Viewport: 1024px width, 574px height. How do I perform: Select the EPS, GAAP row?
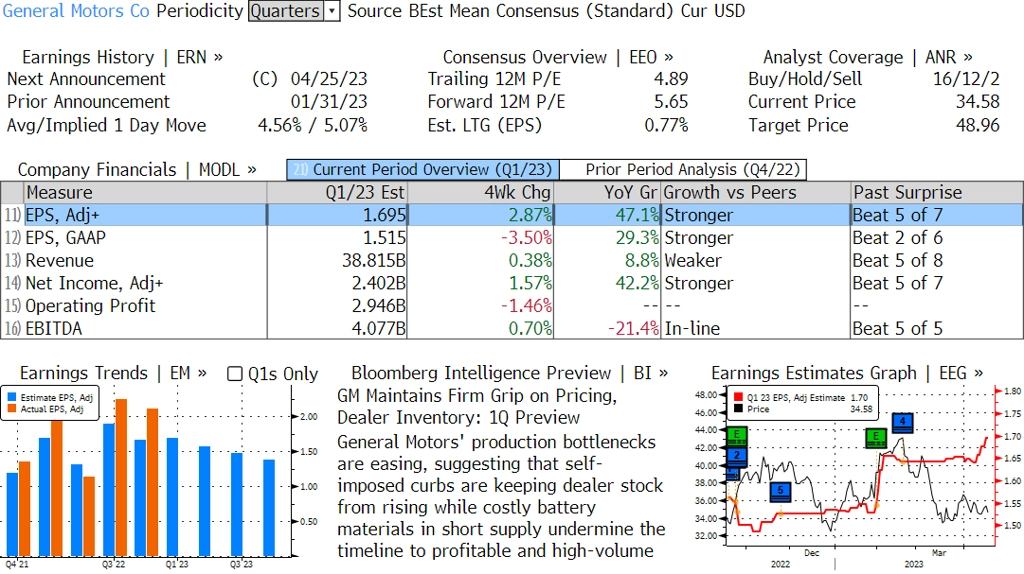[x=512, y=238]
